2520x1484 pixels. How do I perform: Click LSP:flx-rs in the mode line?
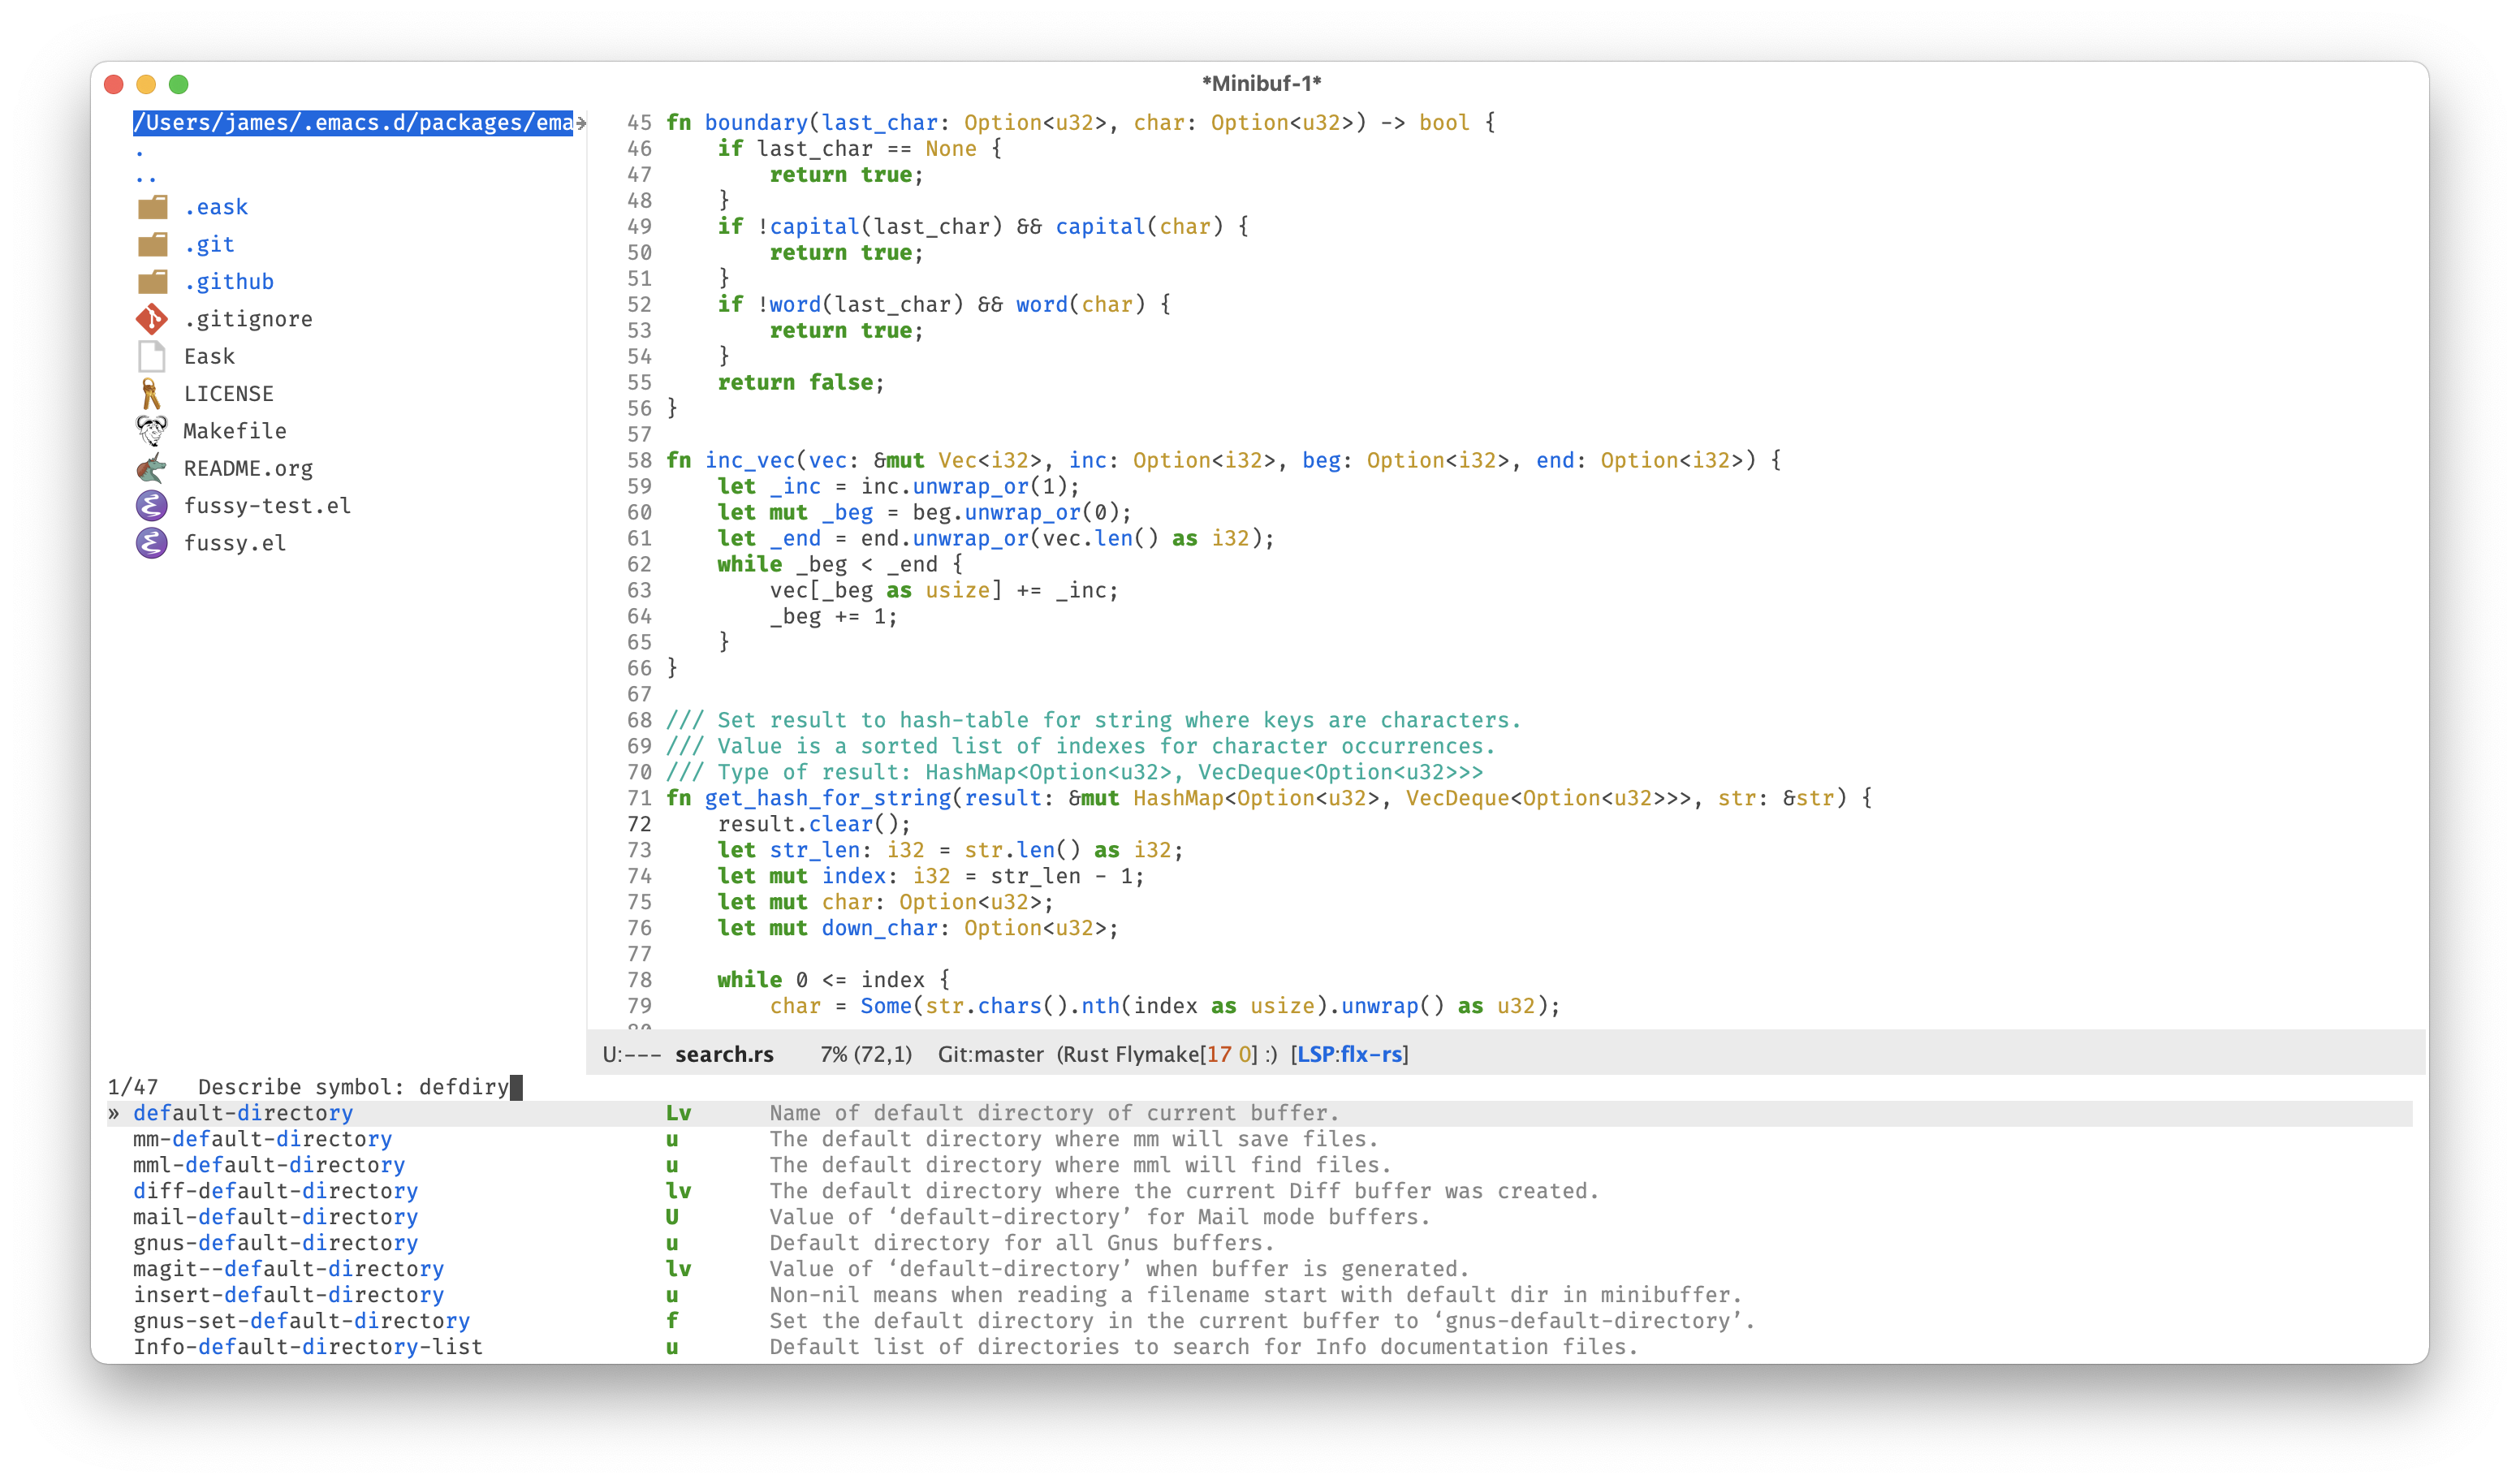[x=1349, y=1054]
